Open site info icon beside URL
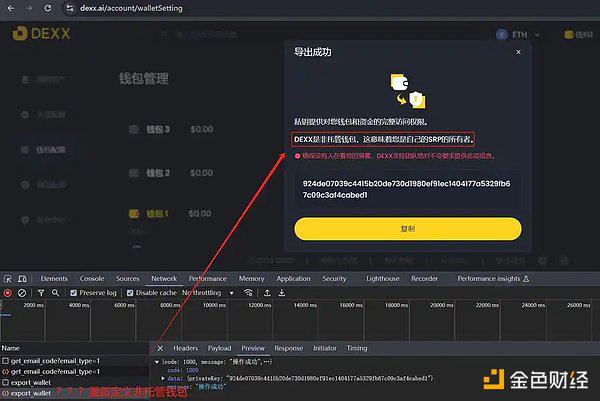The image size is (600, 401). [x=70, y=8]
